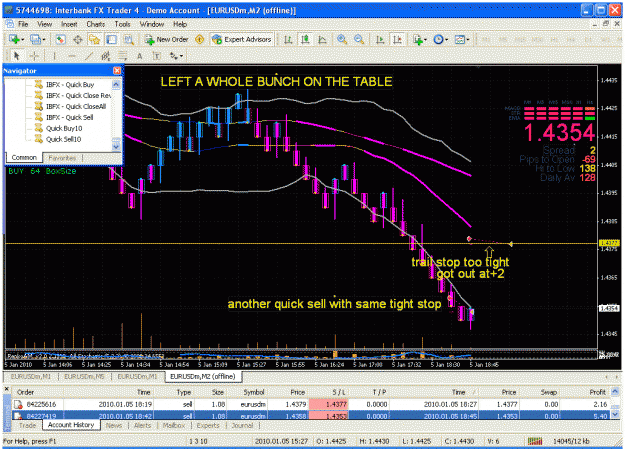
Task: Open the Templates dropdown
Action: click(462, 39)
